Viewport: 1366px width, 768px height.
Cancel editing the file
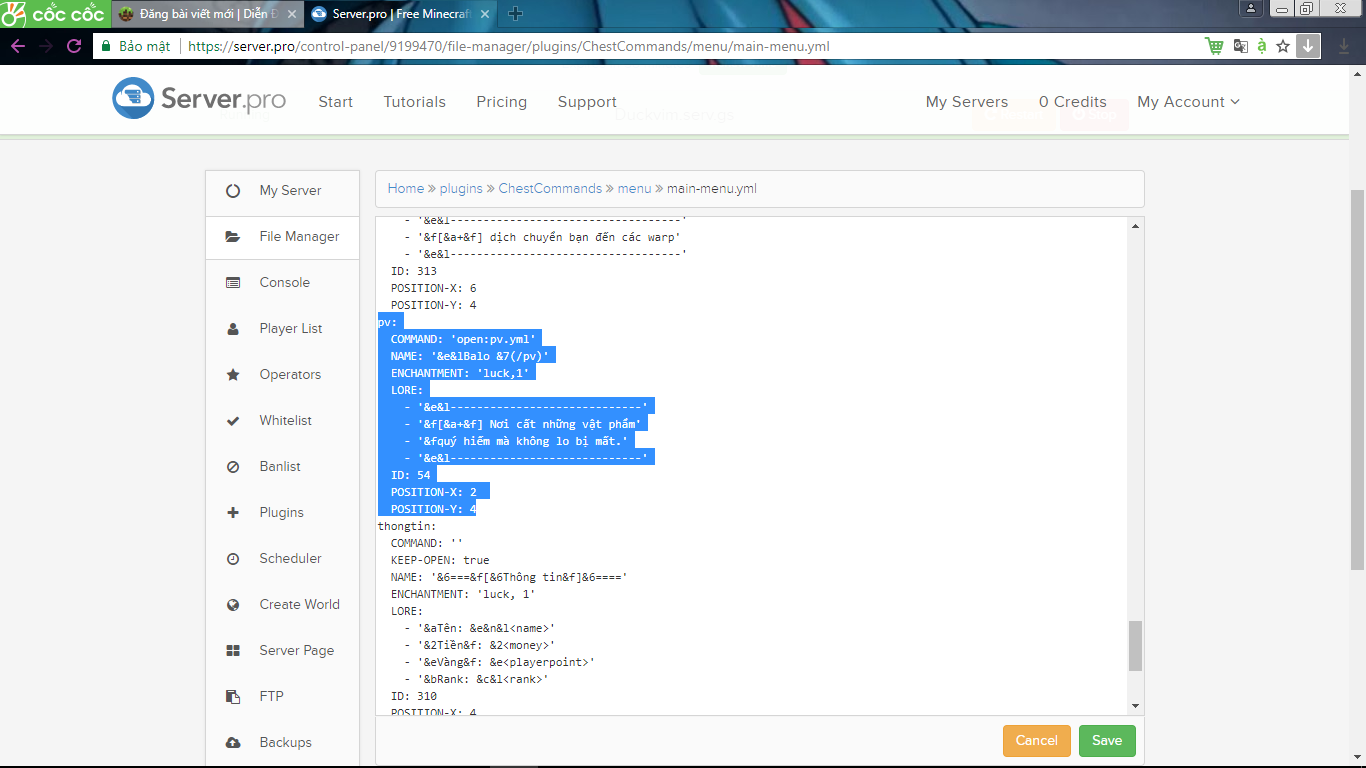pyautogui.click(x=1037, y=741)
